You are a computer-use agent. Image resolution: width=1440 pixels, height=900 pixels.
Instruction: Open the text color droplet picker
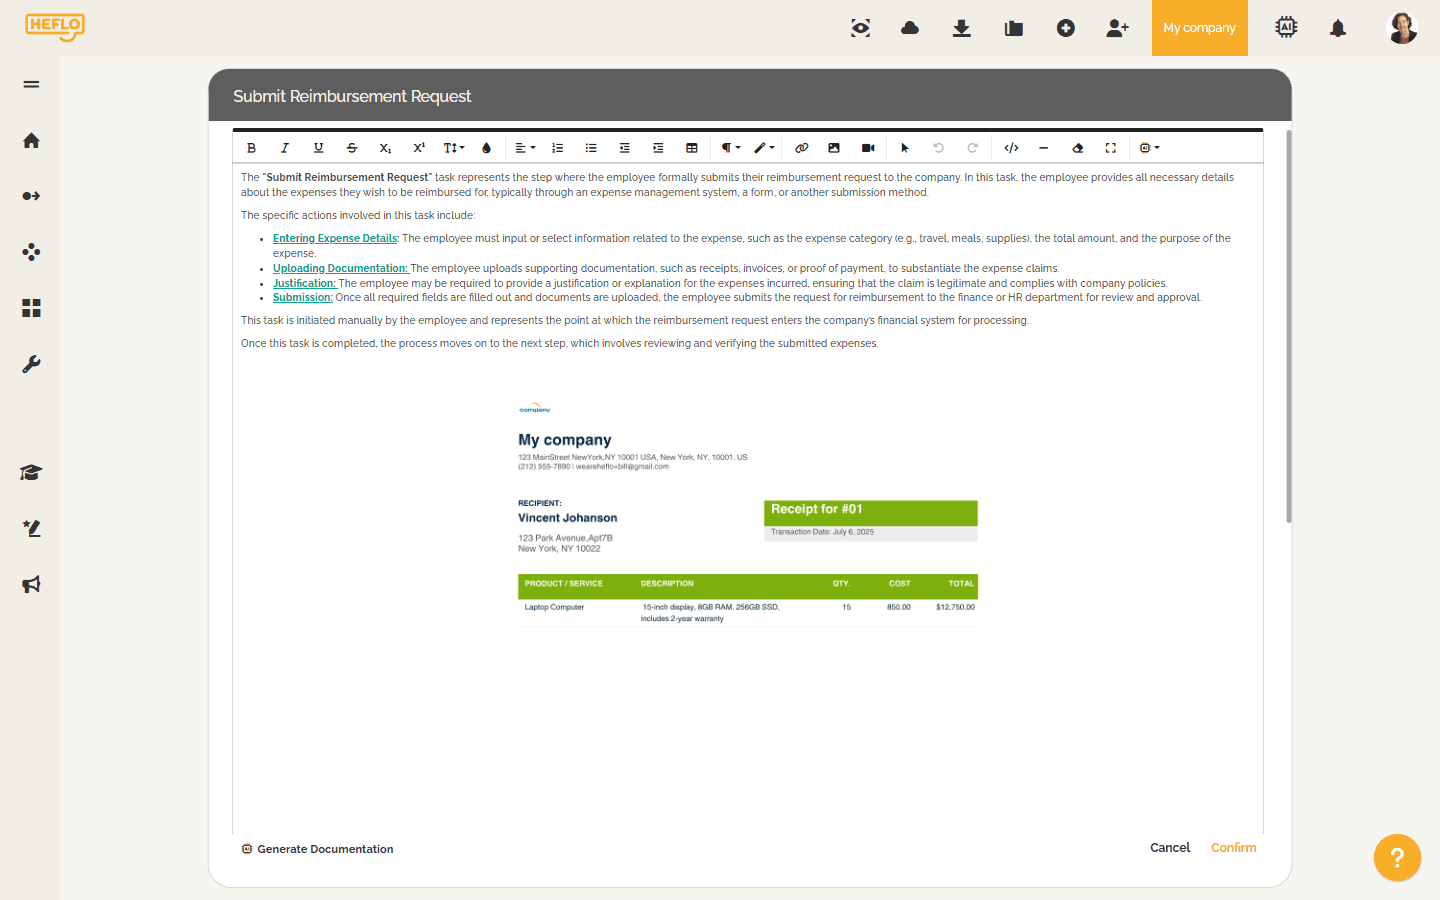[487, 148]
